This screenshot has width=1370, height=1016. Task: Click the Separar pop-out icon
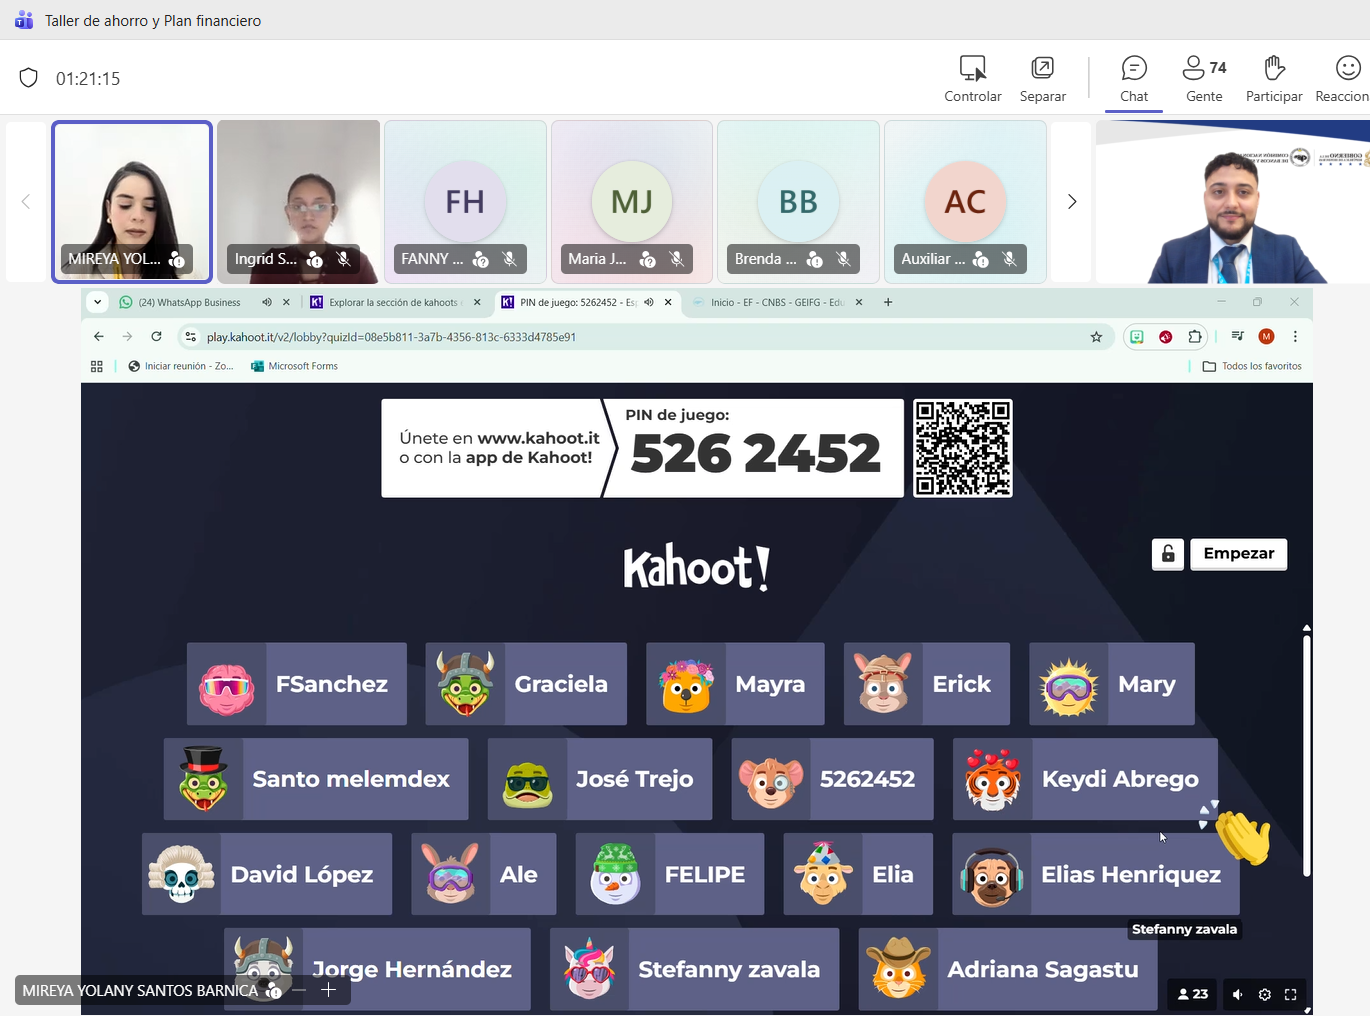click(x=1042, y=79)
